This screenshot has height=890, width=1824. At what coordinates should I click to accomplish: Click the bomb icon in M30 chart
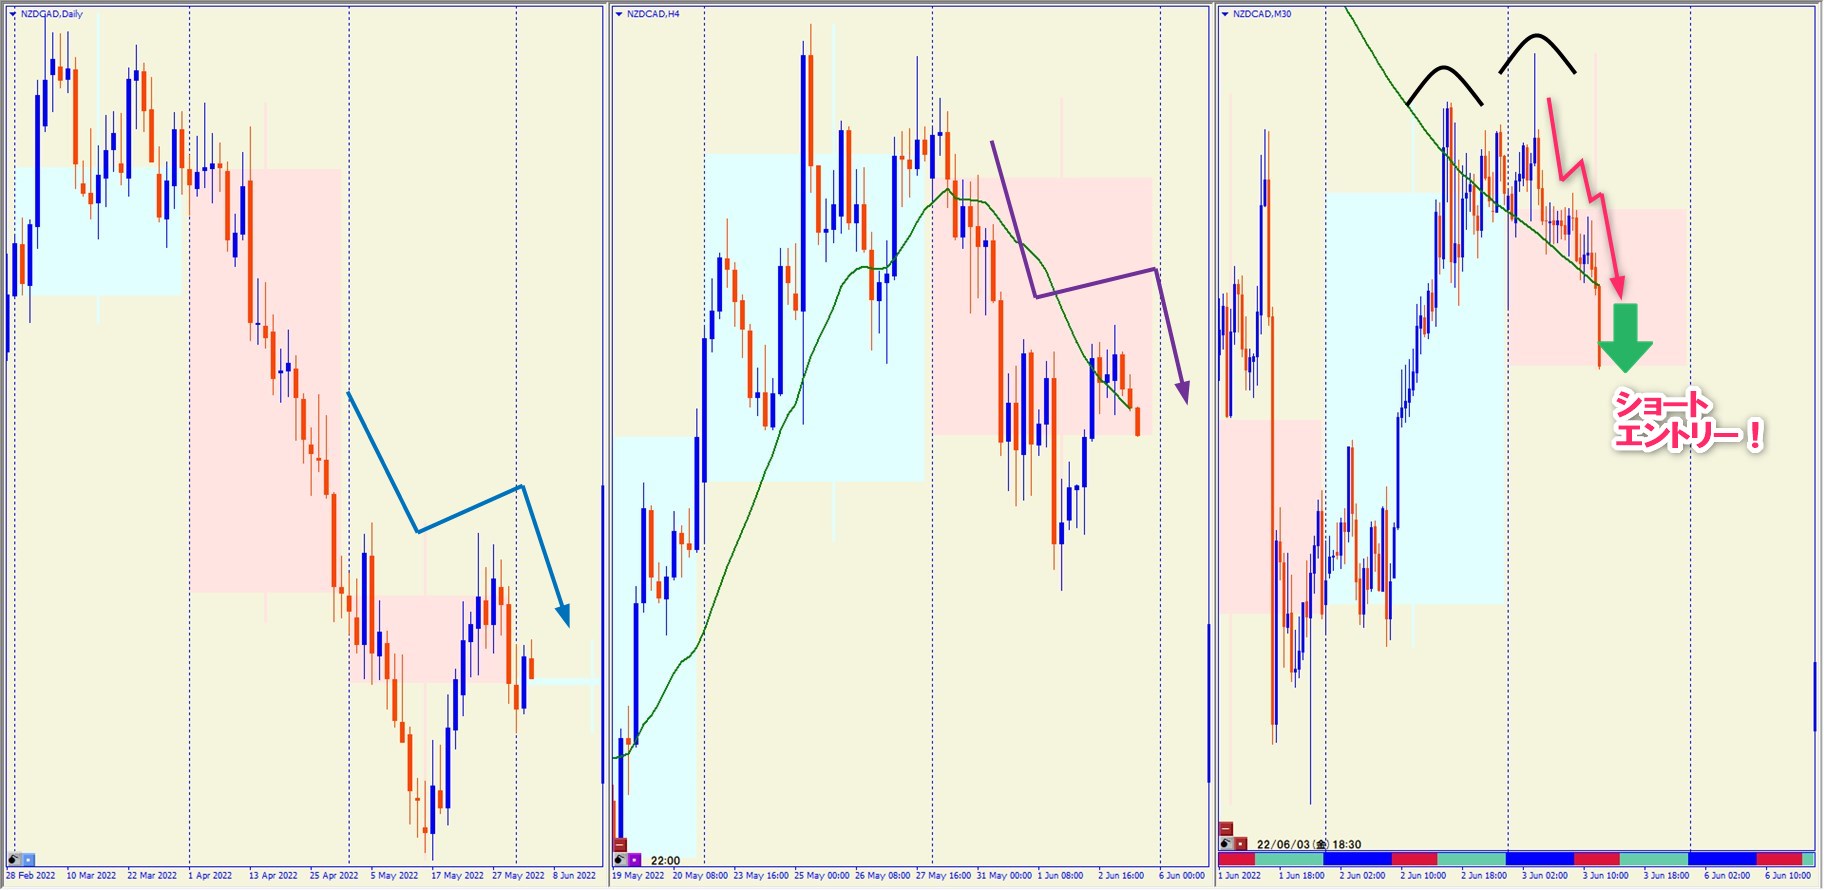(1226, 844)
